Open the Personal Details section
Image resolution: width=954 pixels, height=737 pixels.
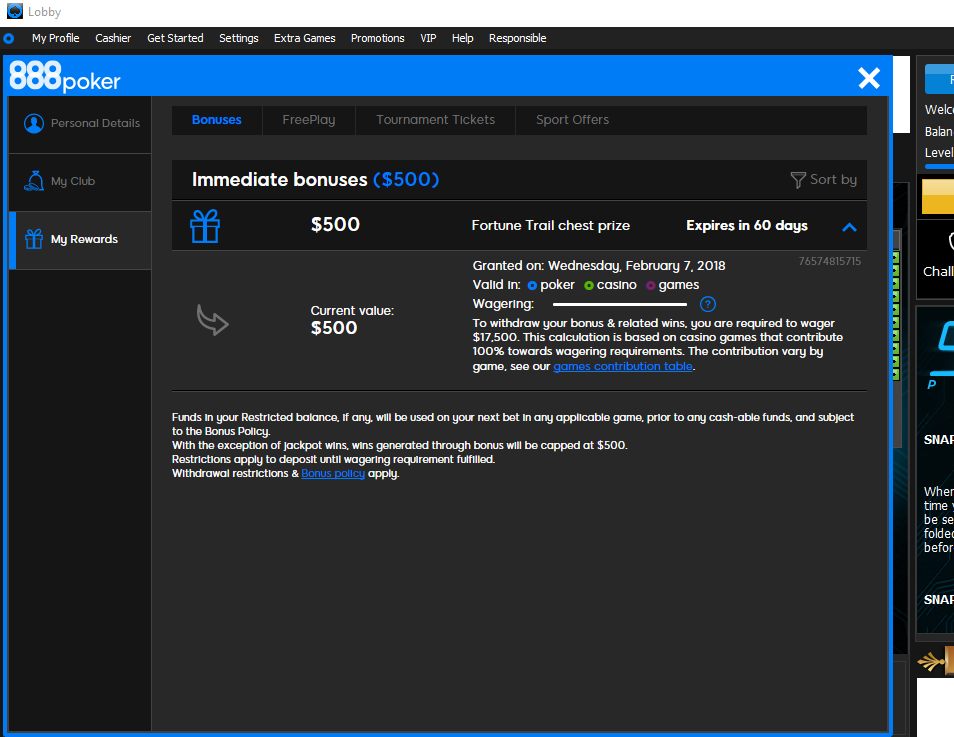[x=80, y=124]
